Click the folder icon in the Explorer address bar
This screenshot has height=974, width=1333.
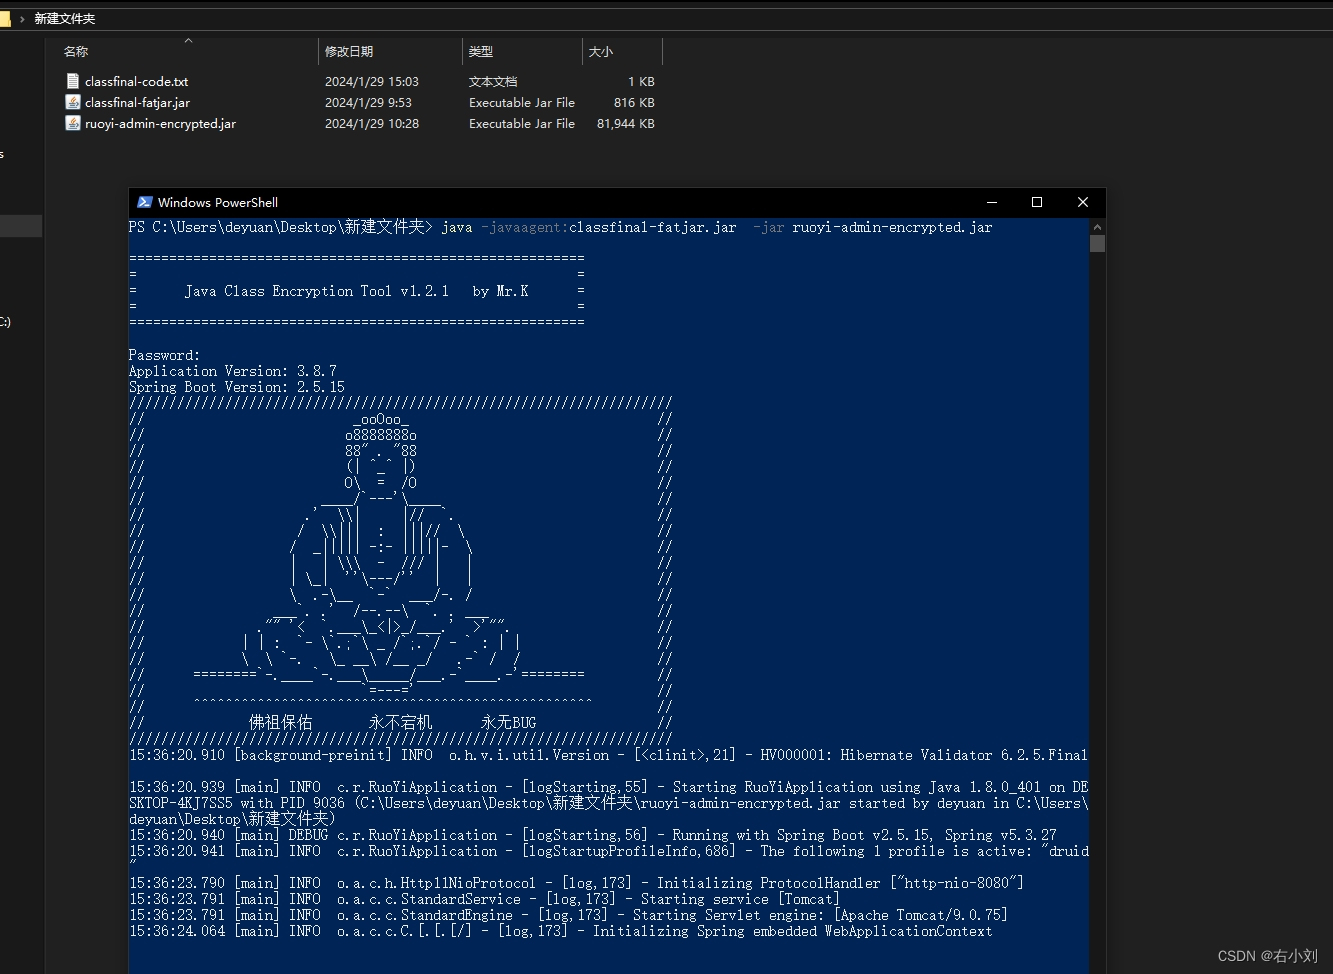5,18
